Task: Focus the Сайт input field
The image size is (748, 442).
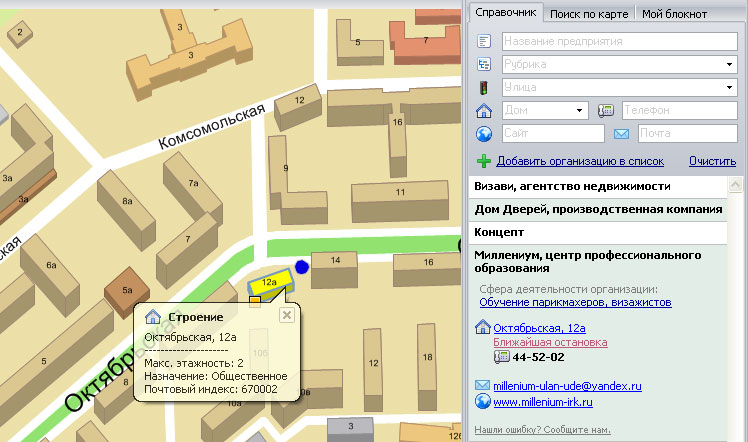Action: (553, 133)
